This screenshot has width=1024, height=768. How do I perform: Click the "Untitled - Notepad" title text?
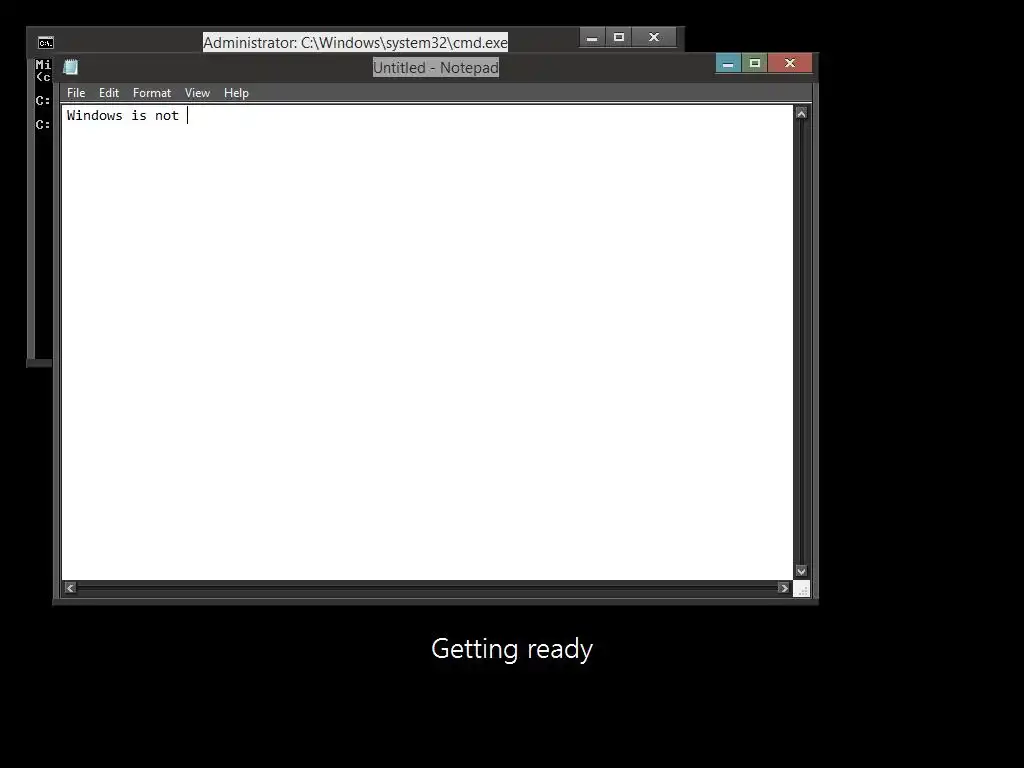(x=436, y=67)
